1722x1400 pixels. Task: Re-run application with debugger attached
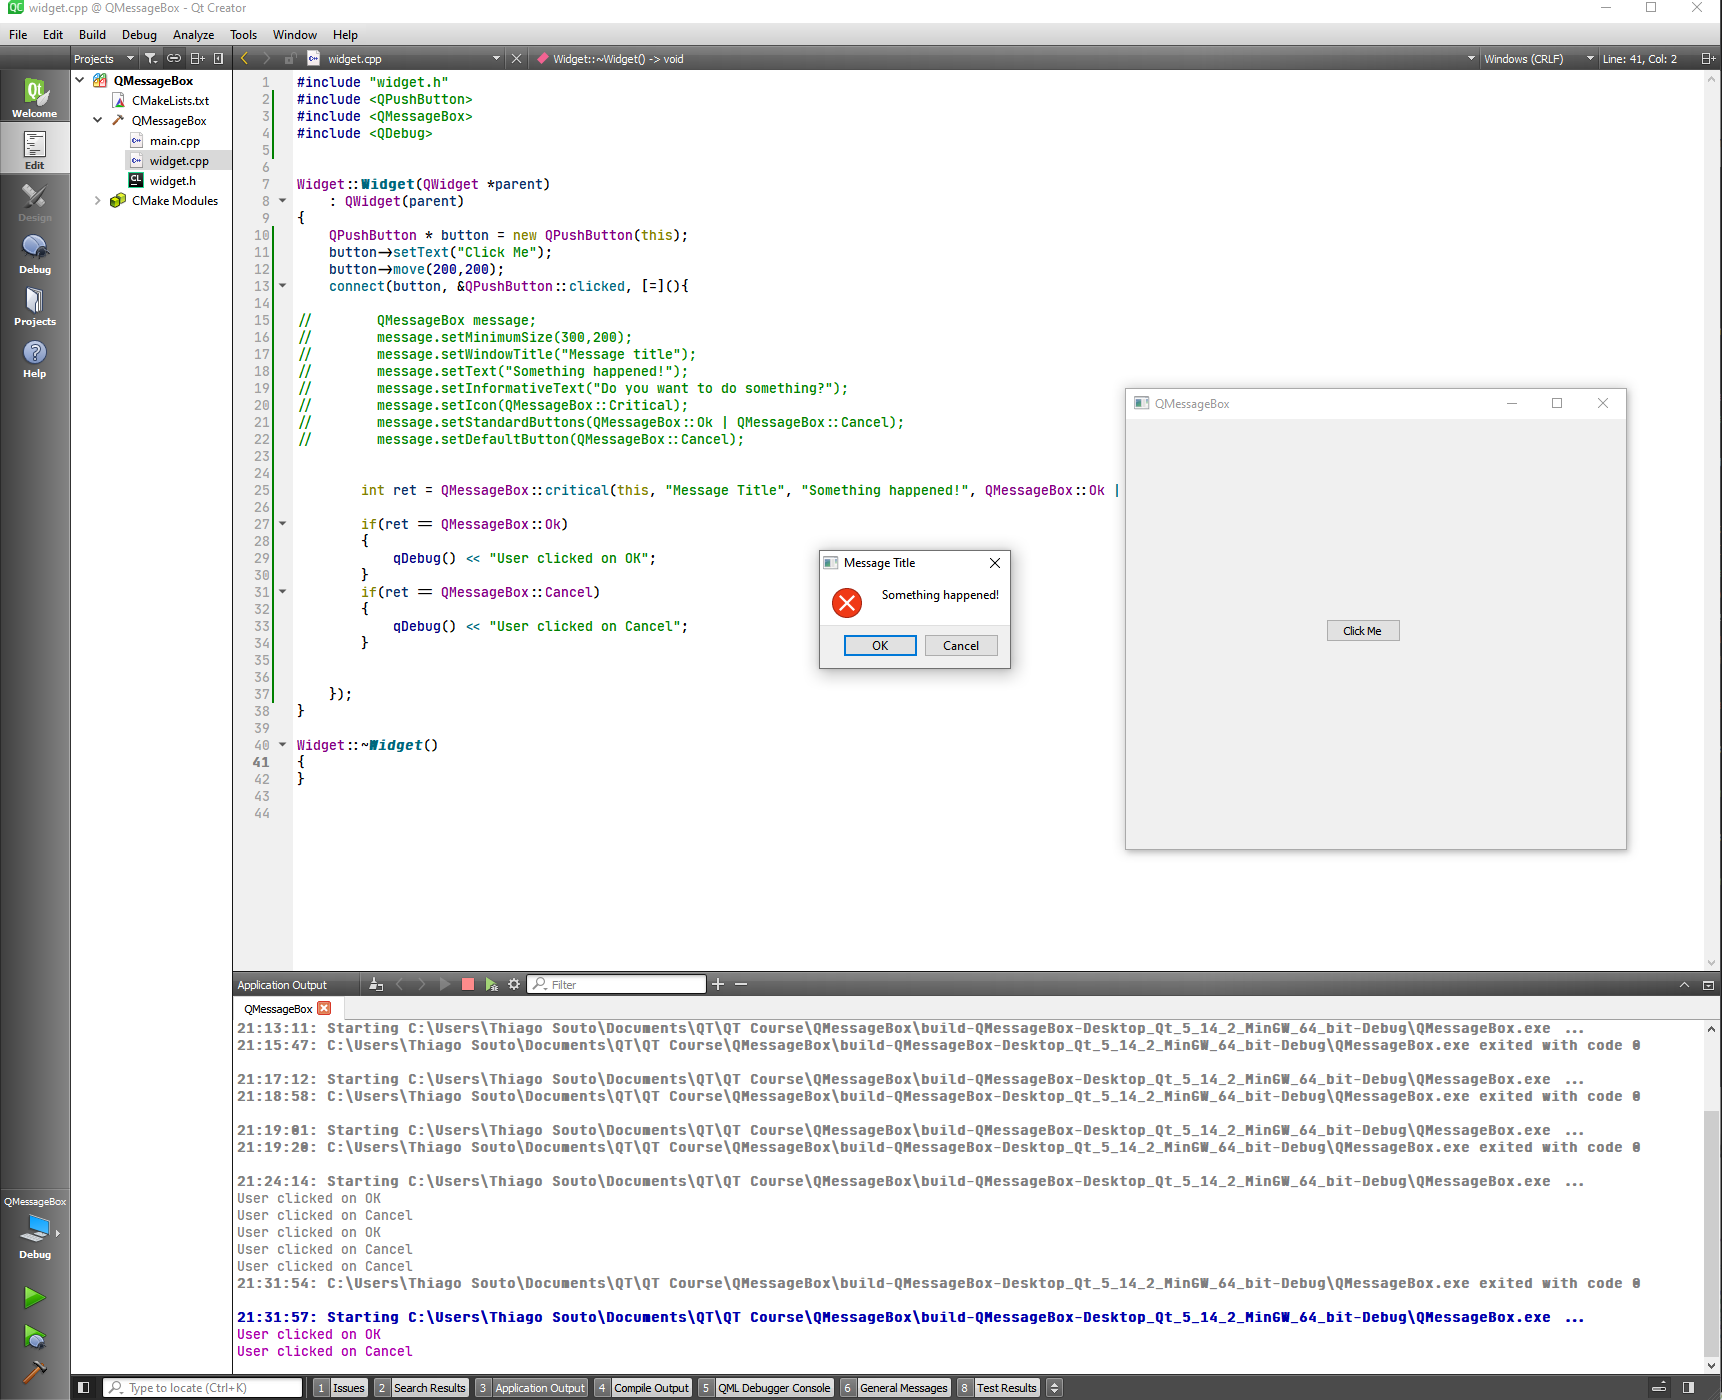click(x=491, y=985)
